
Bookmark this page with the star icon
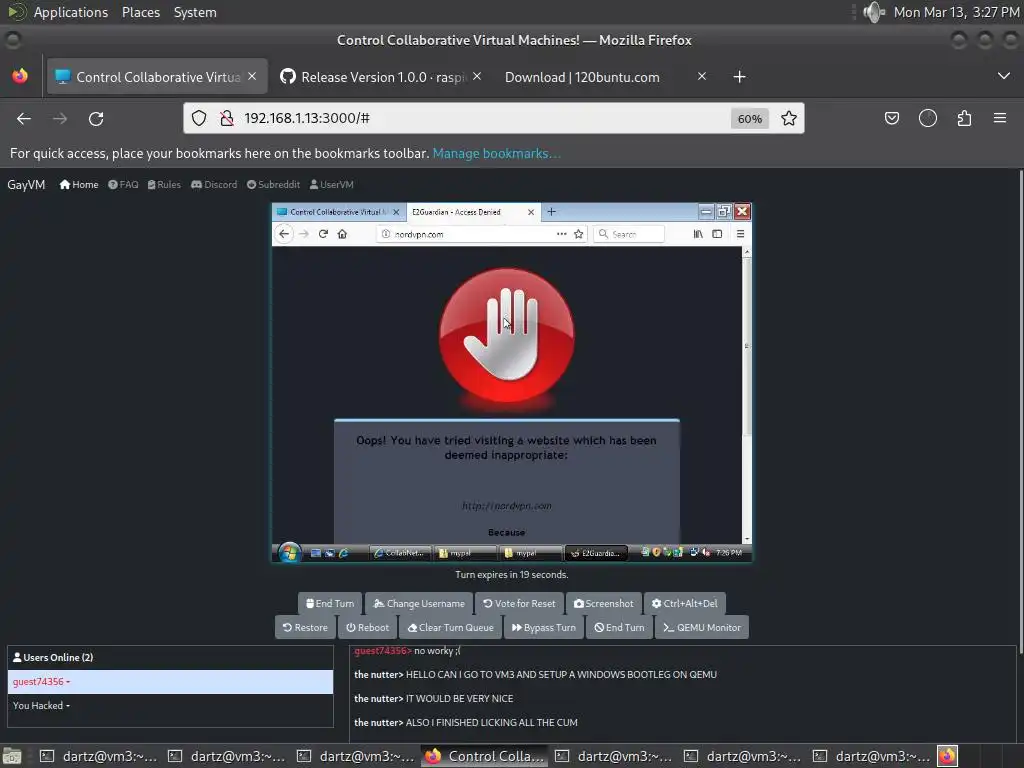789,118
